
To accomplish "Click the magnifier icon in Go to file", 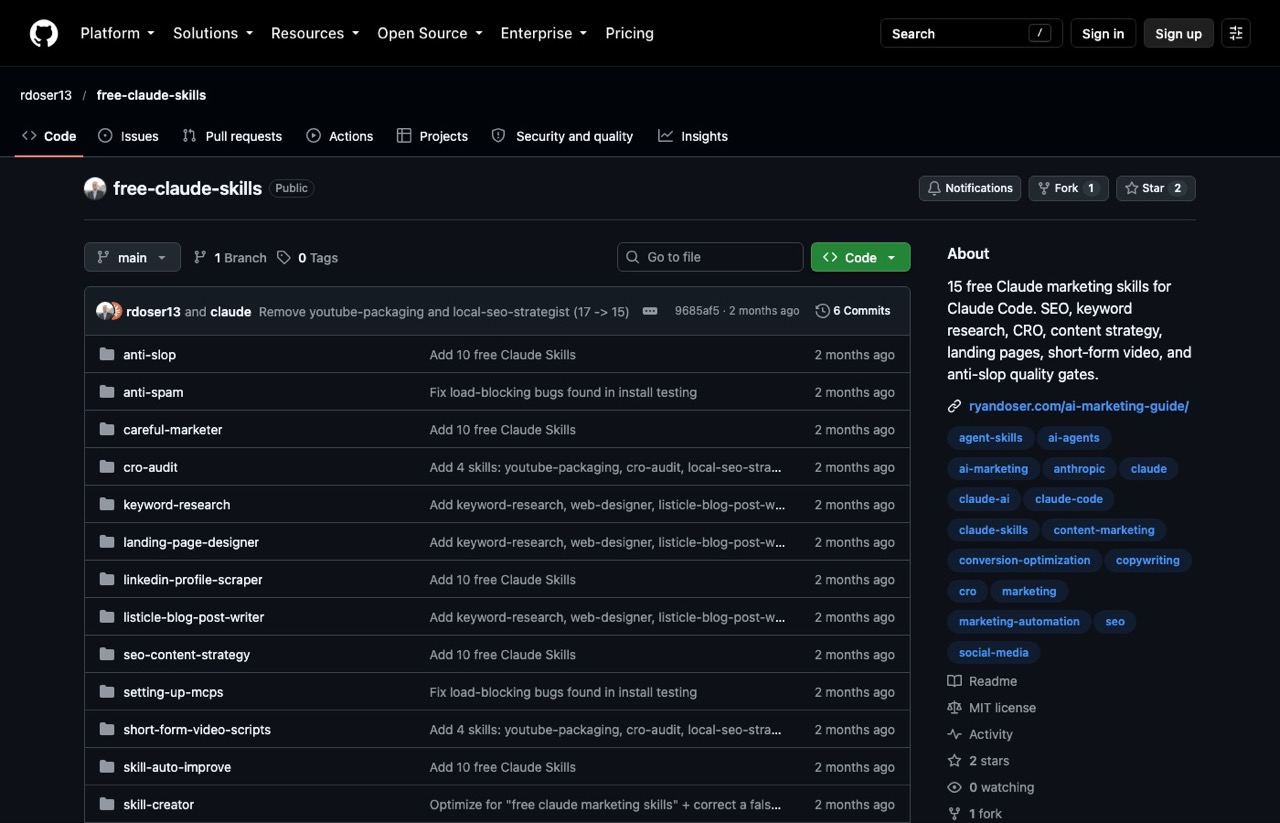I will pos(632,257).
